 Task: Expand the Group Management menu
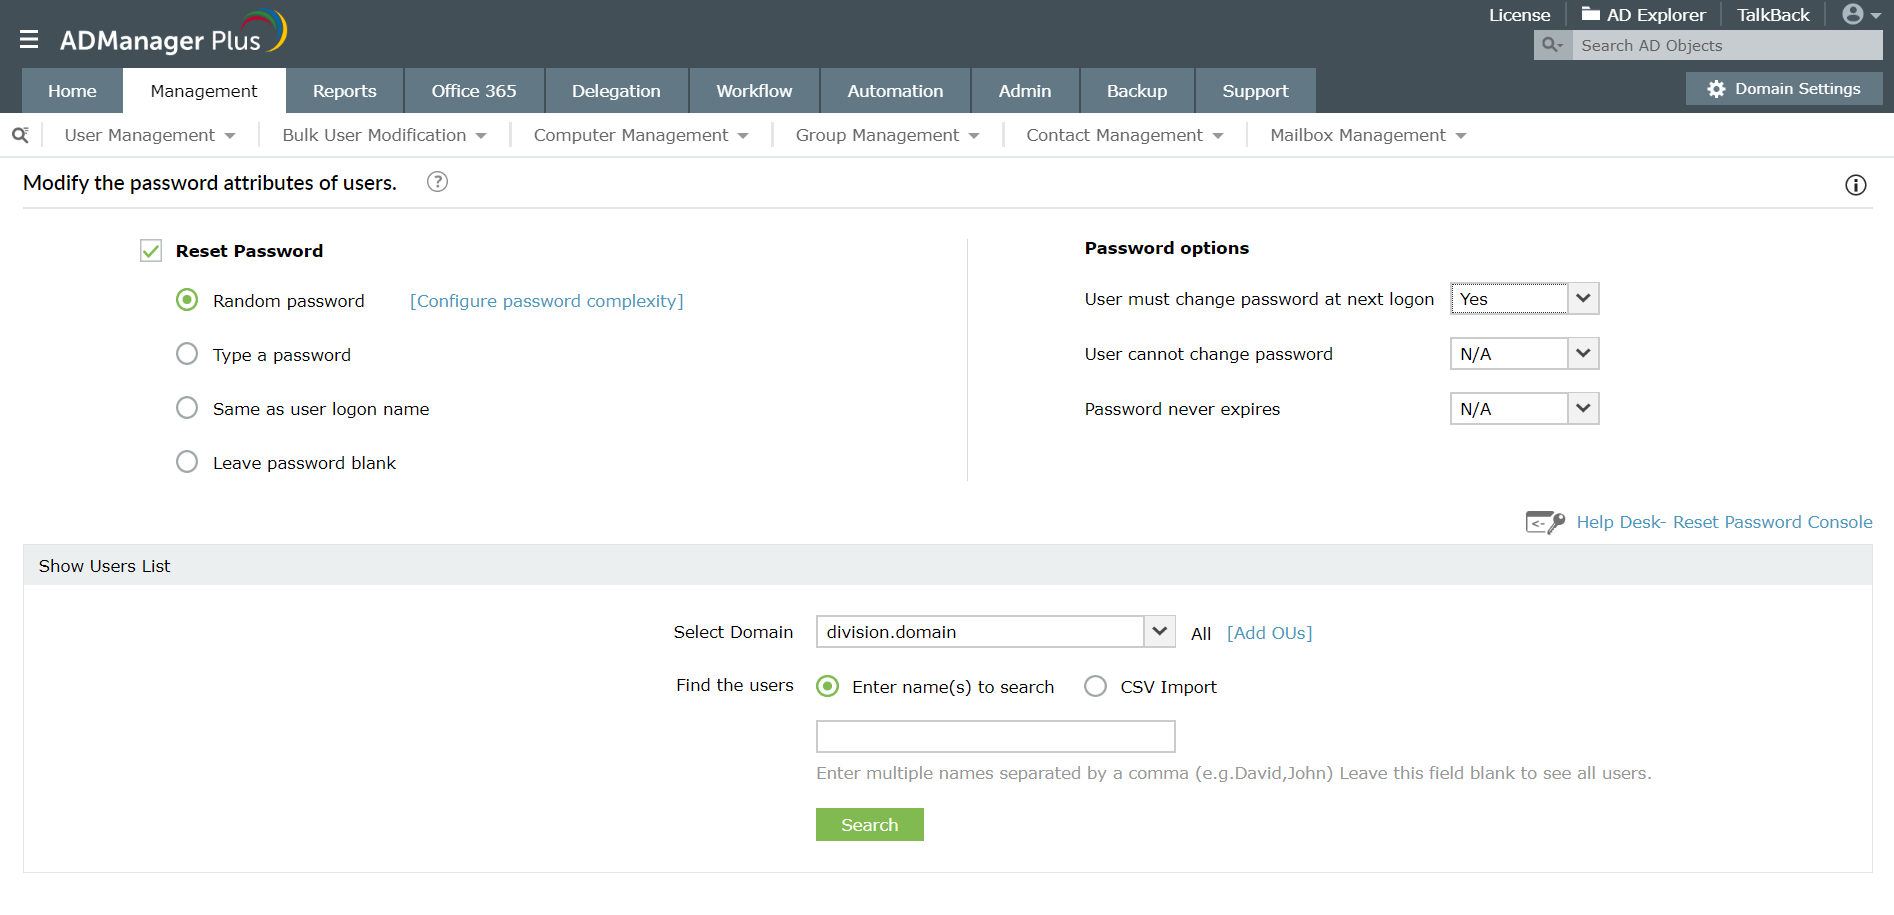887,135
